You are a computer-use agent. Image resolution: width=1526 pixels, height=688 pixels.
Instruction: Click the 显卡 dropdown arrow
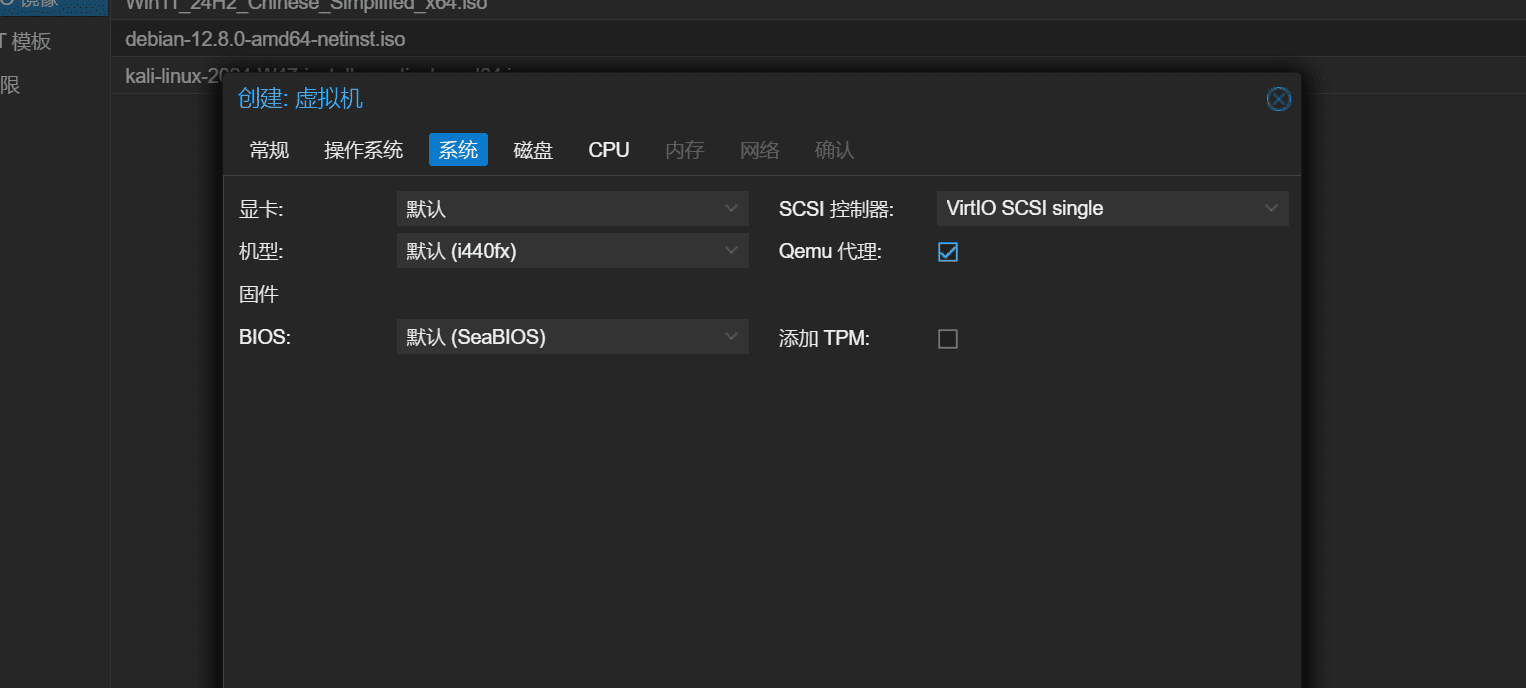click(x=732, y=208)
